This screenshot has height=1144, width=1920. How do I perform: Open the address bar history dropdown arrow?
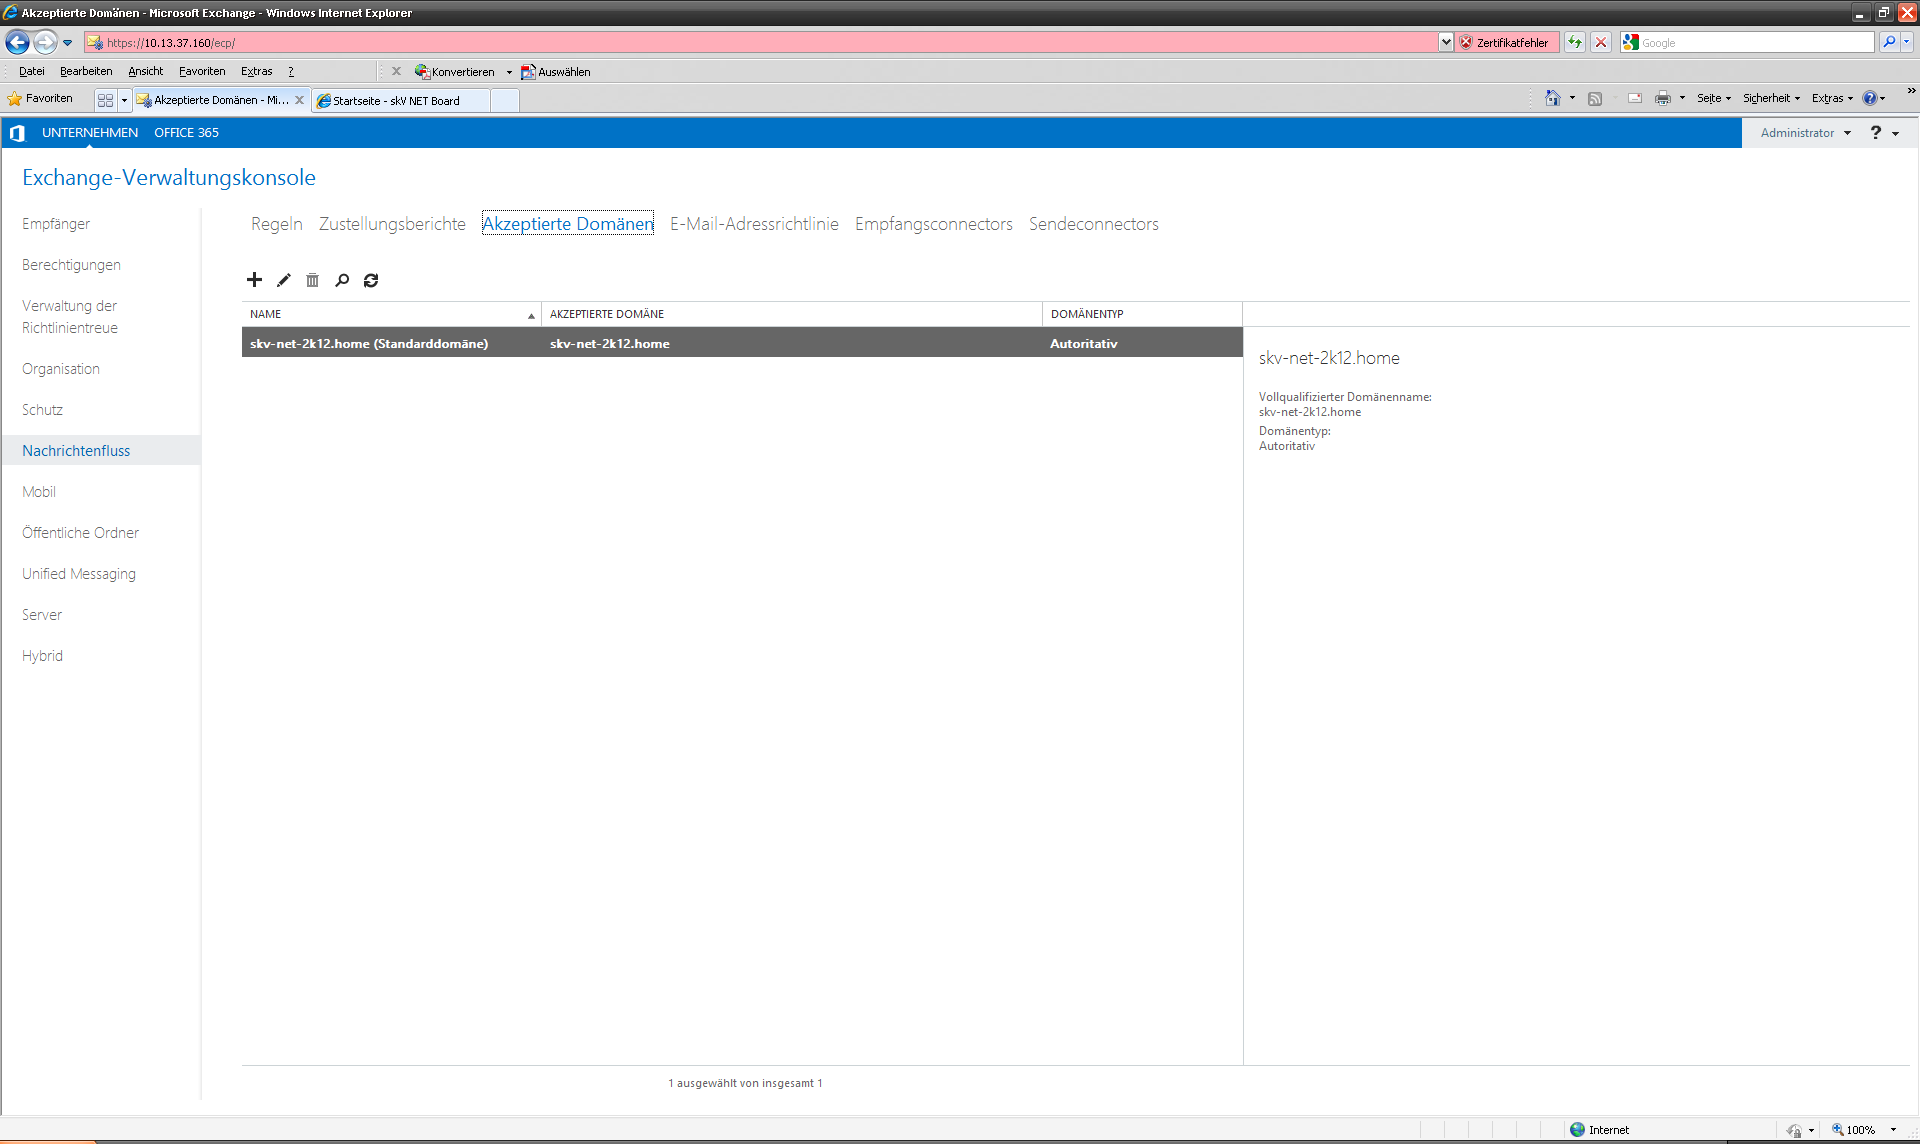1446,43
